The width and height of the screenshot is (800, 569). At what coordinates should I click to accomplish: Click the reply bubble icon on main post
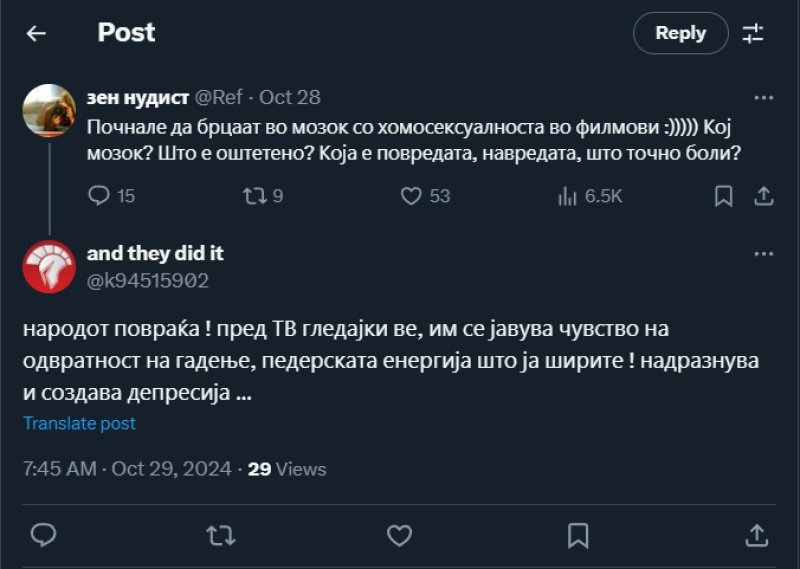point(43,536)
